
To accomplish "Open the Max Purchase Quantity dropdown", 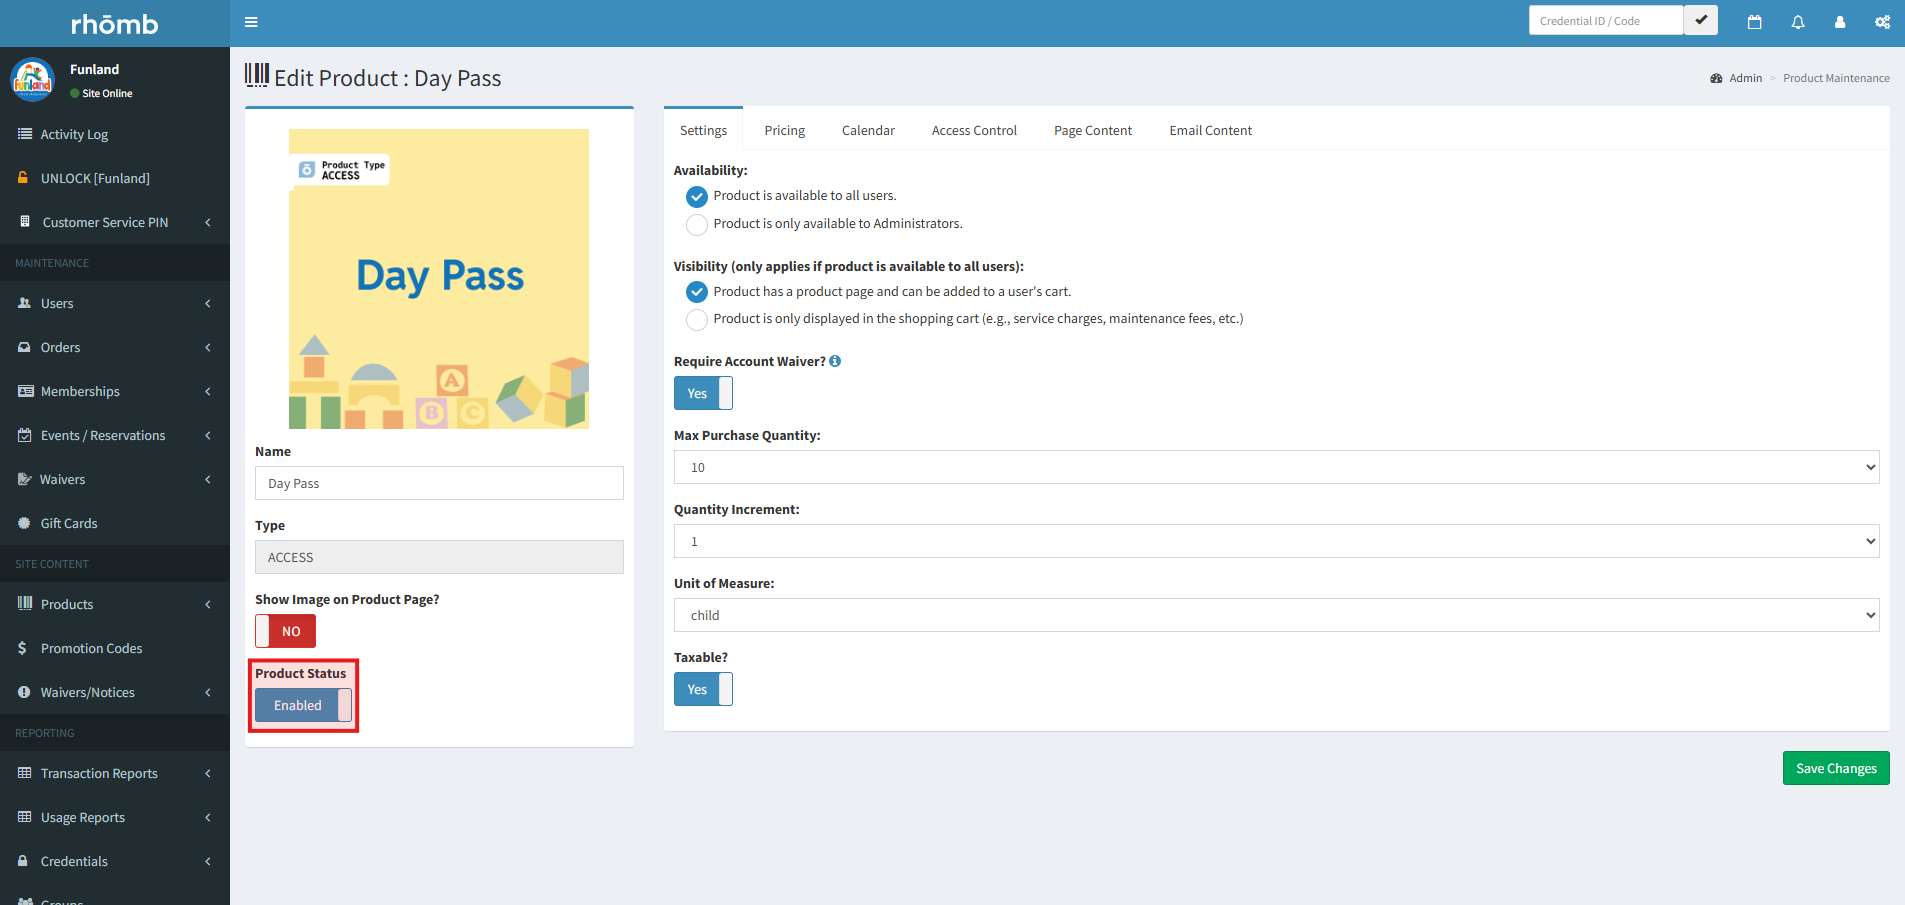I will (x=1276, y=467).
